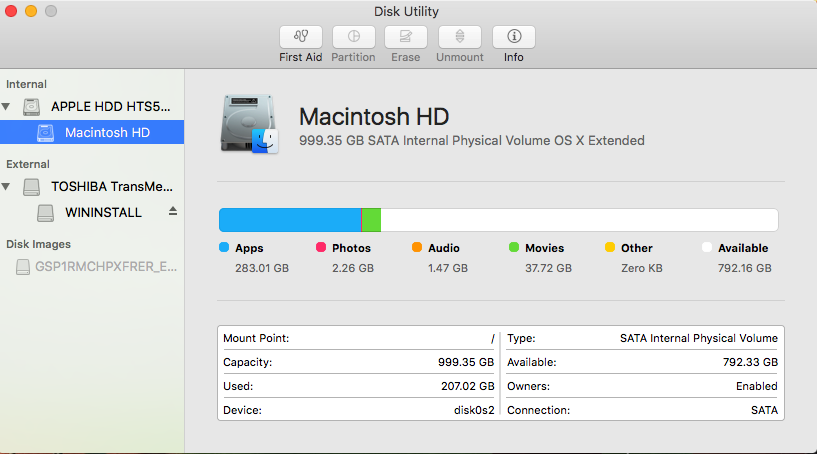Viewport: 817px width, 454px height.
Task: Select Macintosh HD in the sidebar
Action: [92, 132]
